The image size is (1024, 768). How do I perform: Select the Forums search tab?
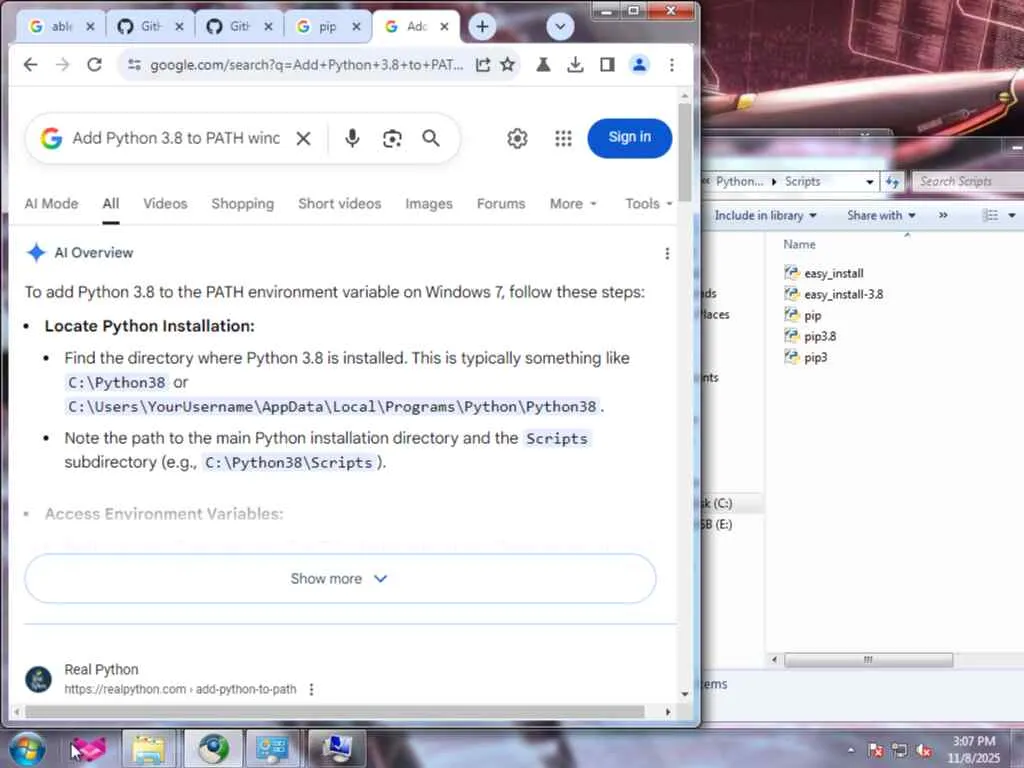click(x=501, y=204)
